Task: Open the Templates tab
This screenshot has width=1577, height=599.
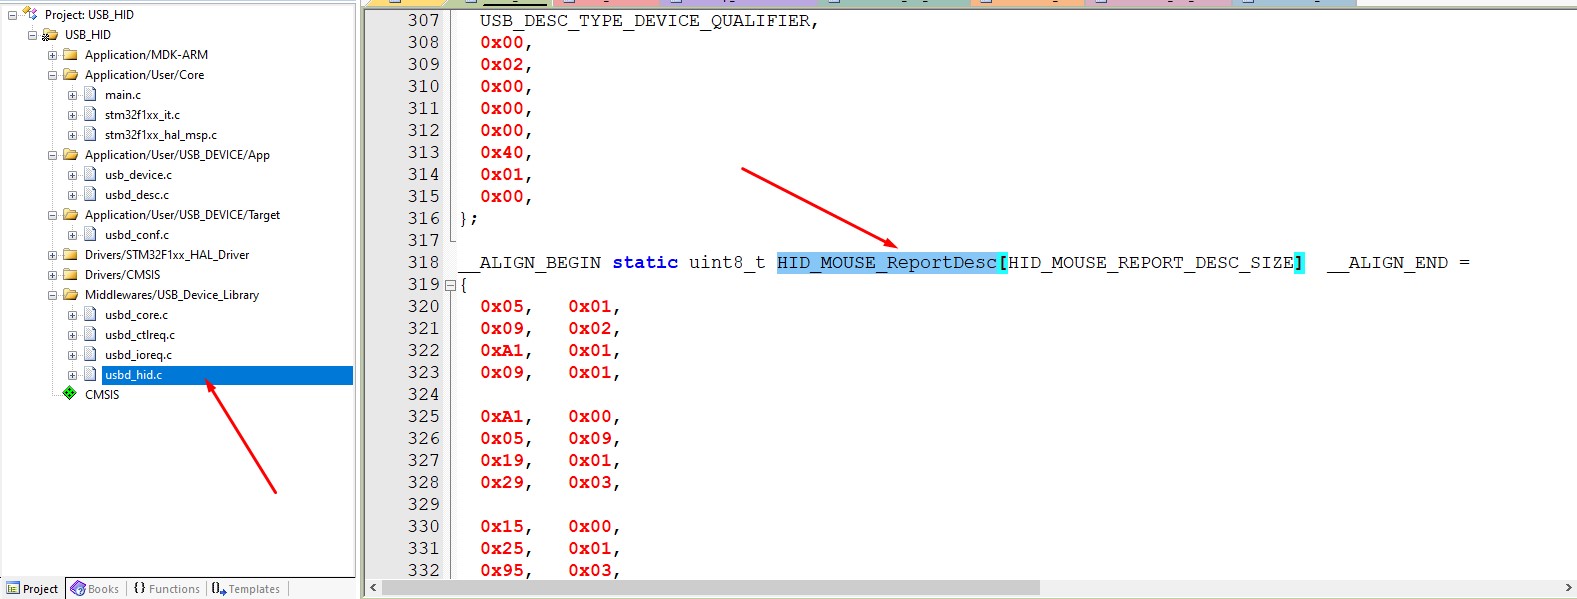Action: (x=247, y=589)
